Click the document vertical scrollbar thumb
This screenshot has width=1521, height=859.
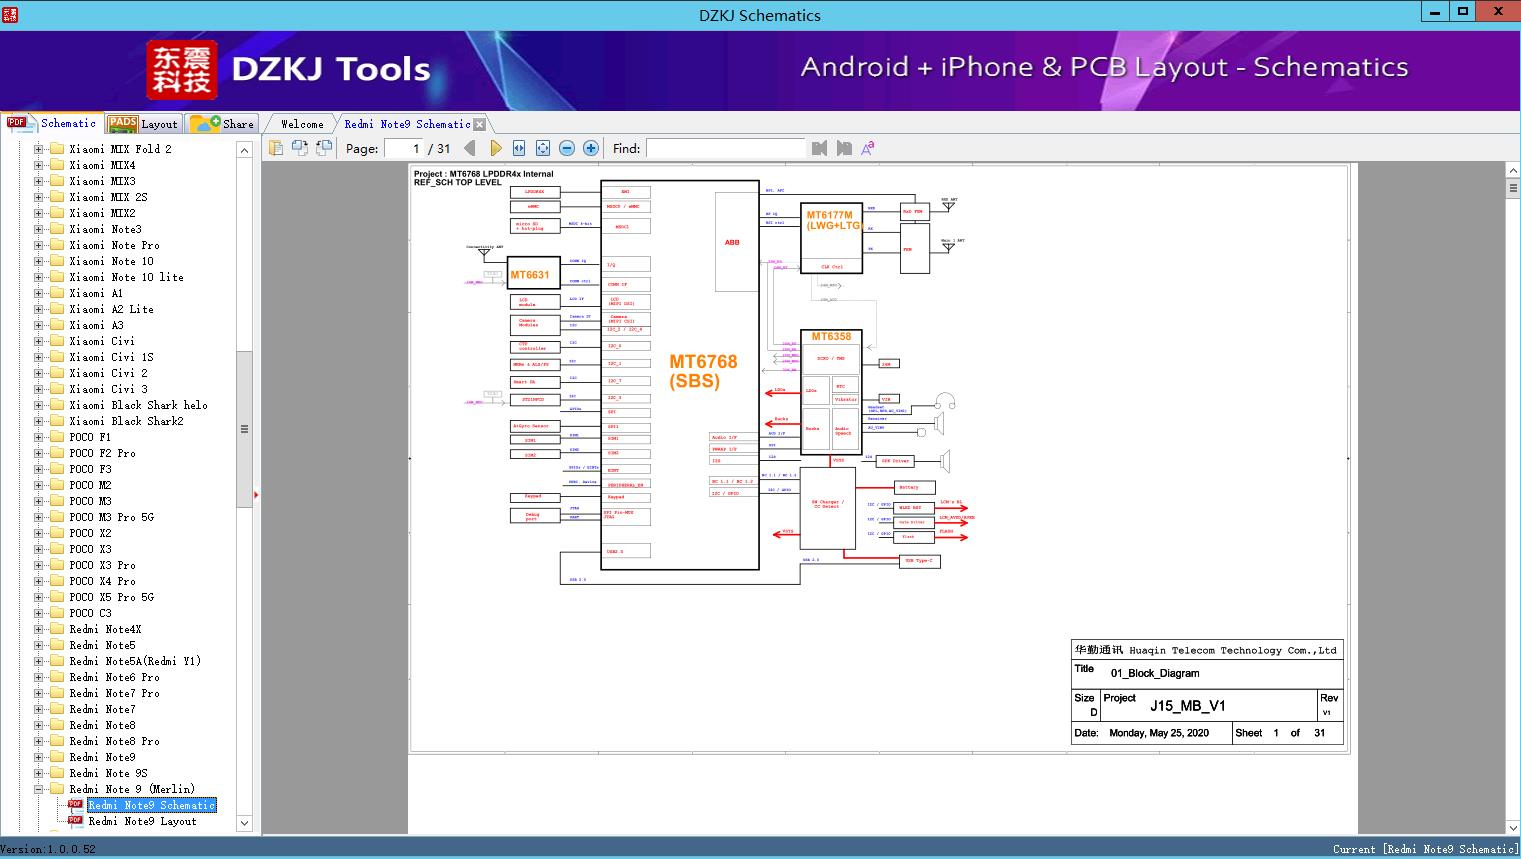click(x=1513, y=190)
